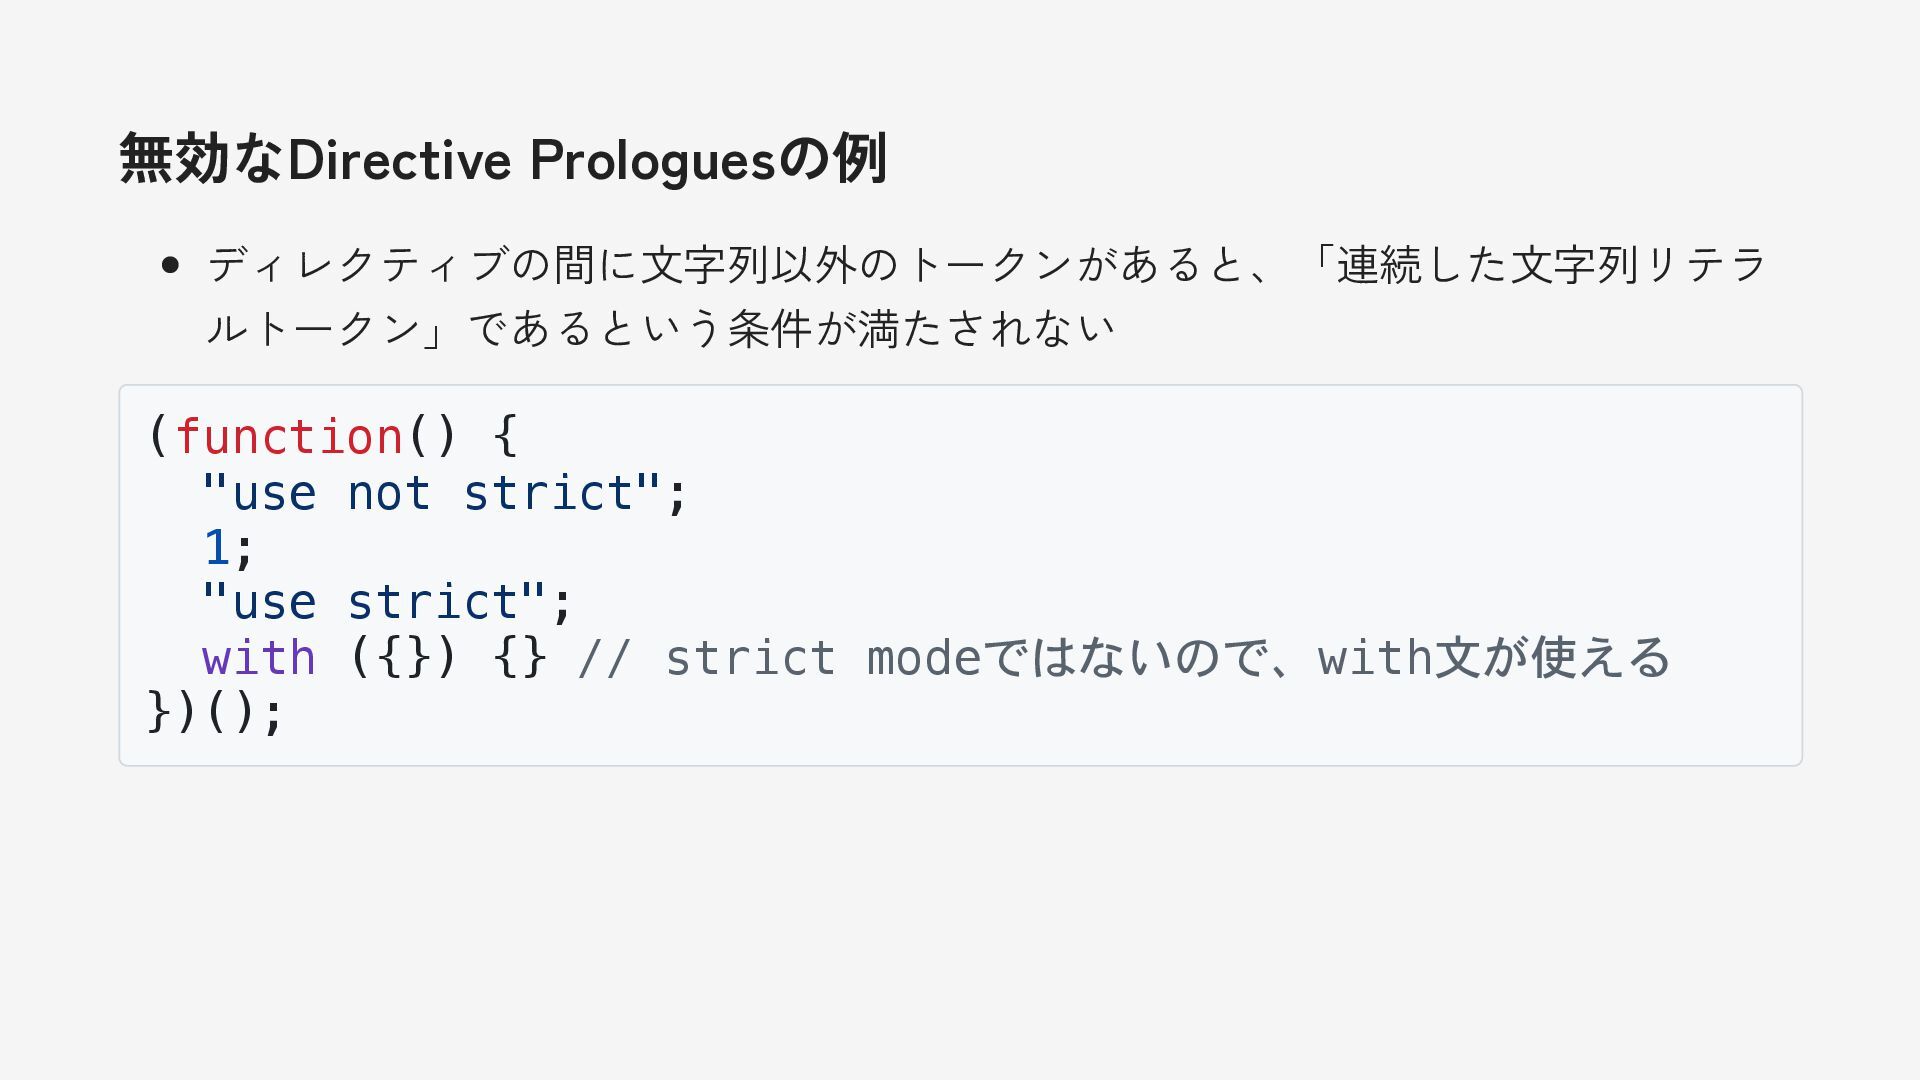
Task: Click the bullet point dot marker
Action: [x=170, y=265]
